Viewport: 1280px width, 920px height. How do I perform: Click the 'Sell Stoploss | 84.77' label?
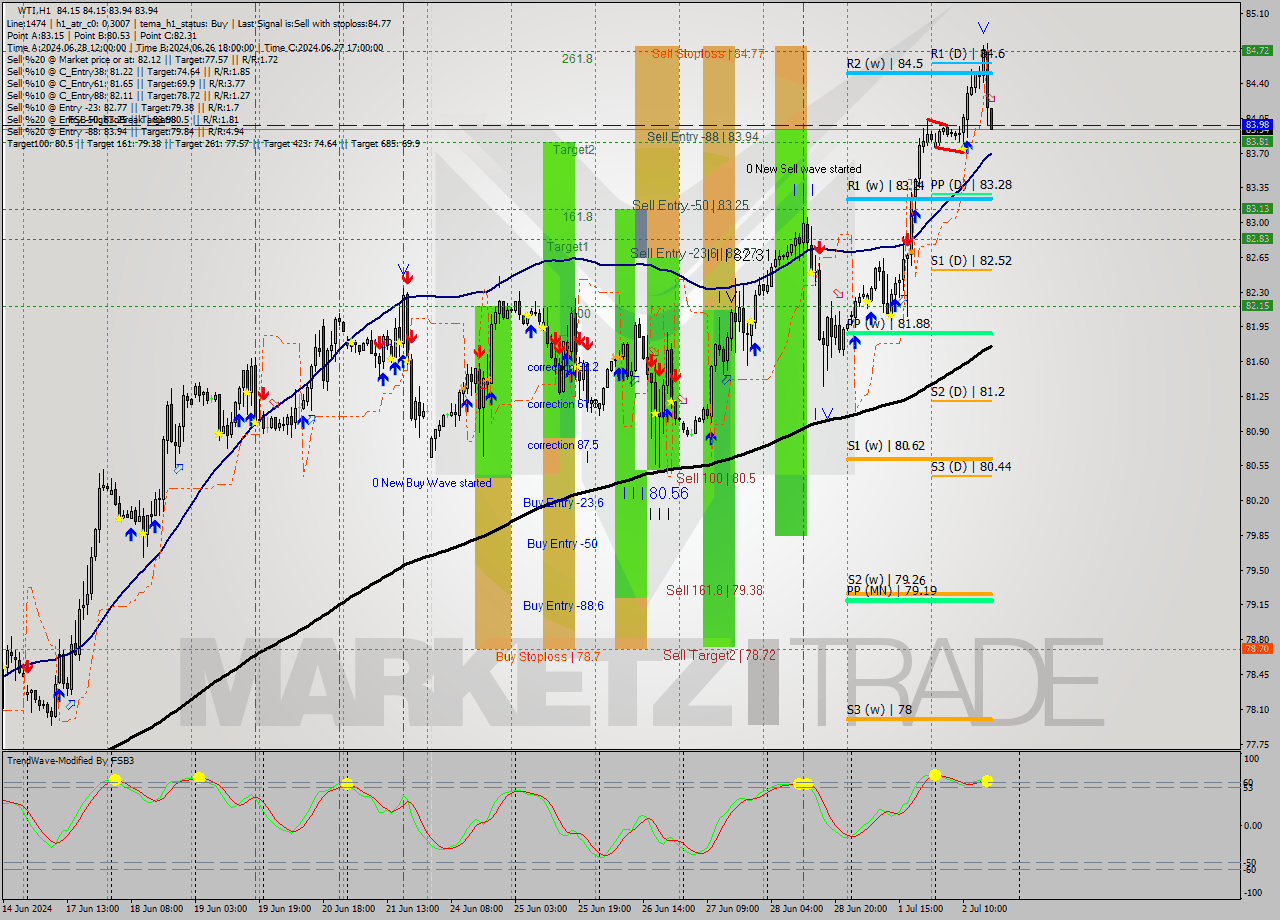[708, 53]
